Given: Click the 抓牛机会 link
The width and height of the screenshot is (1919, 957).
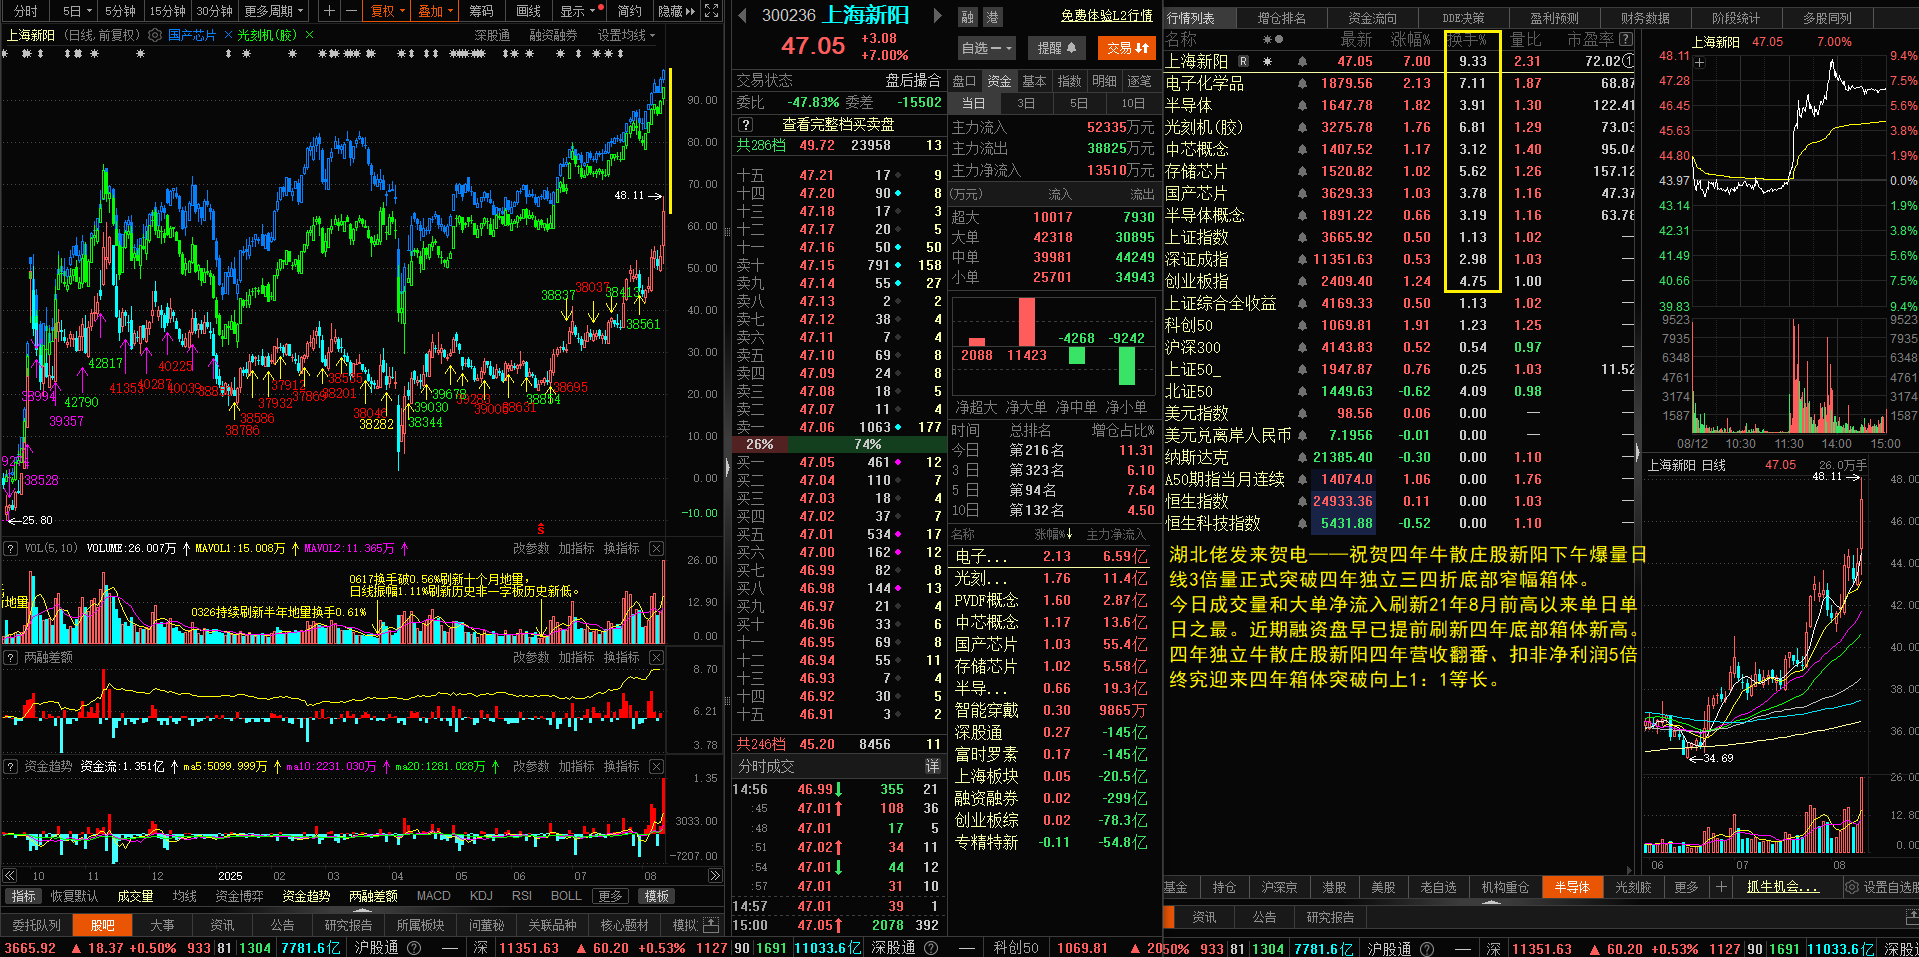Looking at the screenshot, I should 1783,887.
